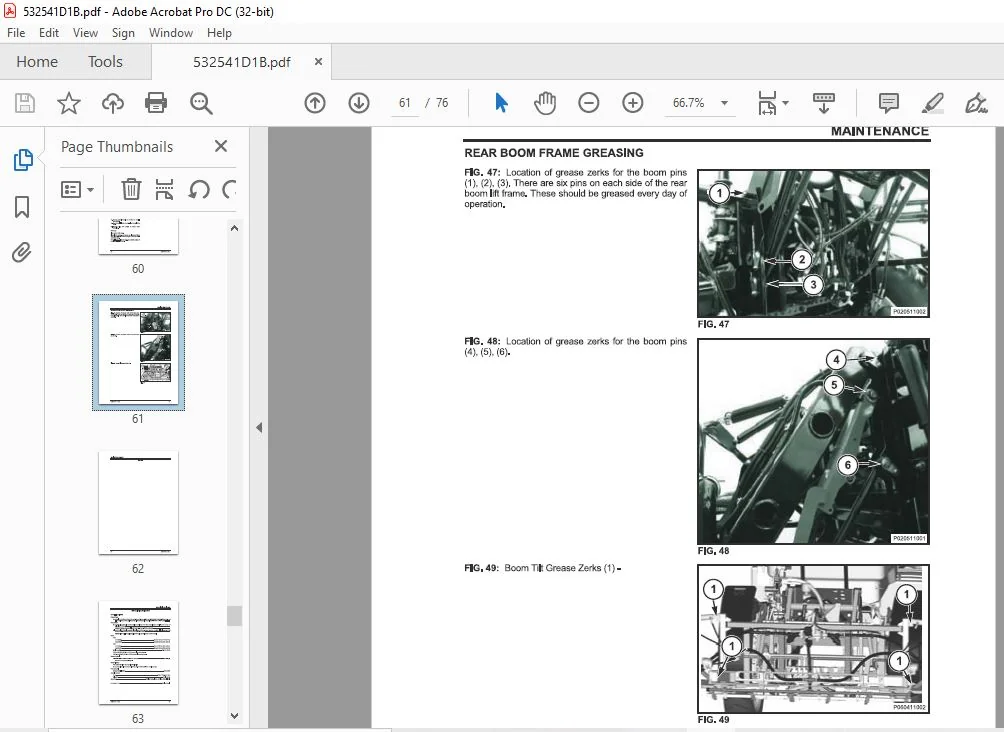This screenshot has height=732, width=1004.
Task: Select the arrow selection tool
Action: (501, 102)
